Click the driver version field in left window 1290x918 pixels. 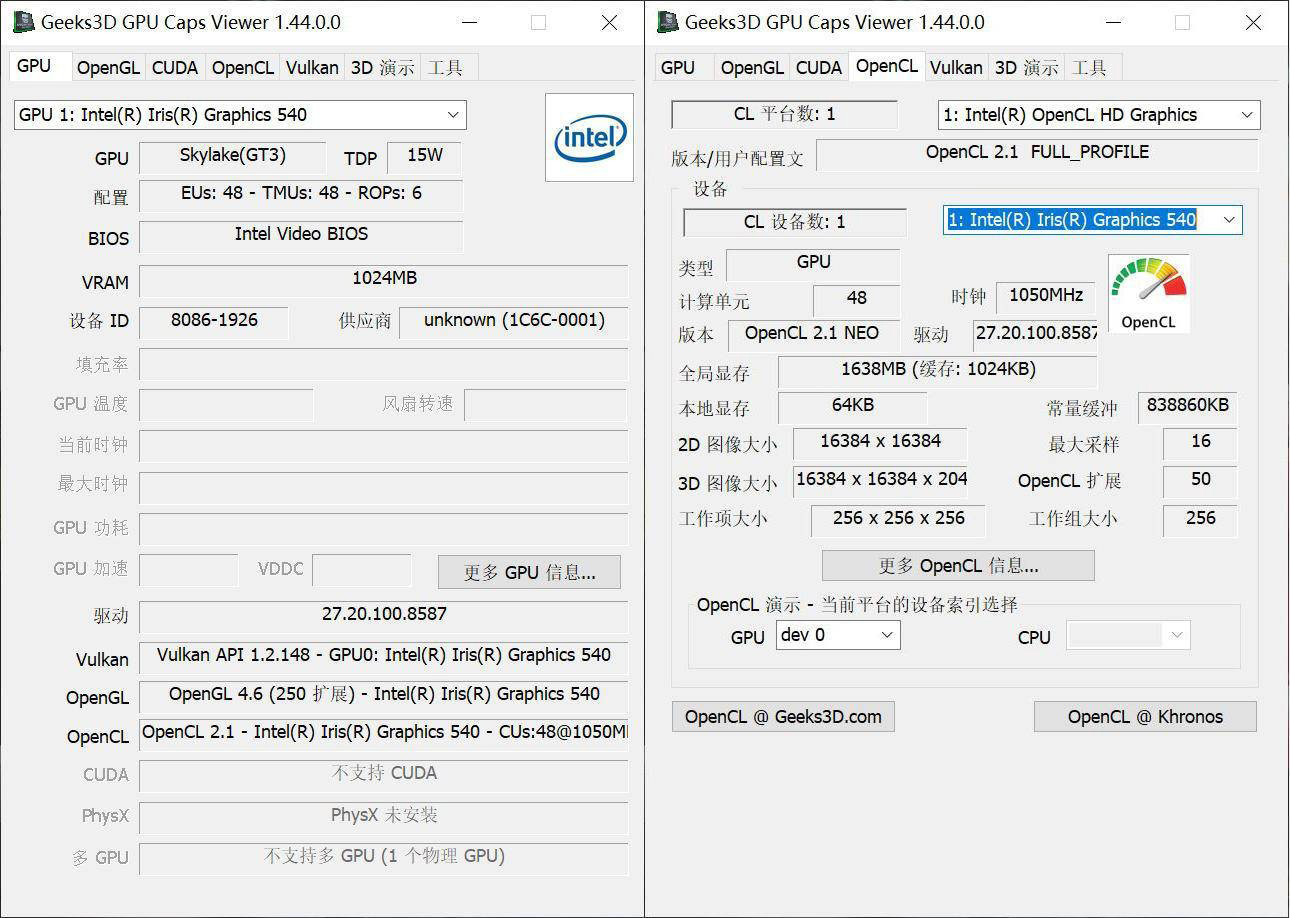(383, 615)
